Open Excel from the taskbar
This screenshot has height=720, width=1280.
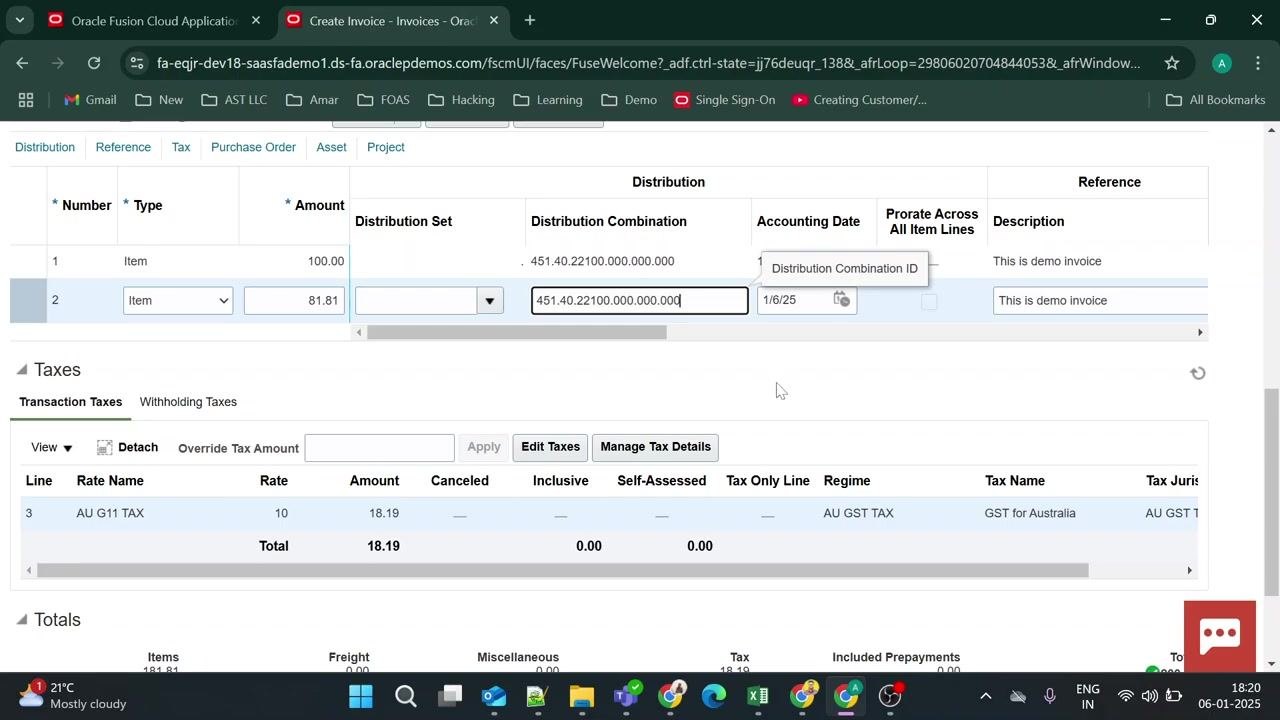[758, 696]
